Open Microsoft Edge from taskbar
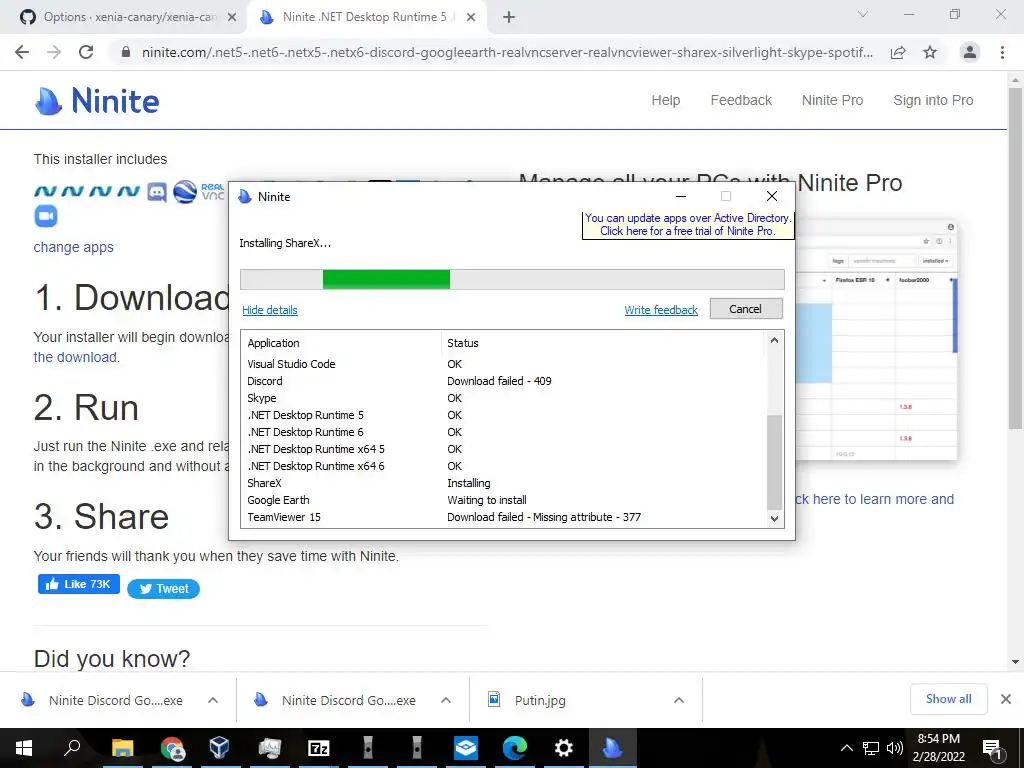This screenshot has width=1024, height=768. click(515, 748)
